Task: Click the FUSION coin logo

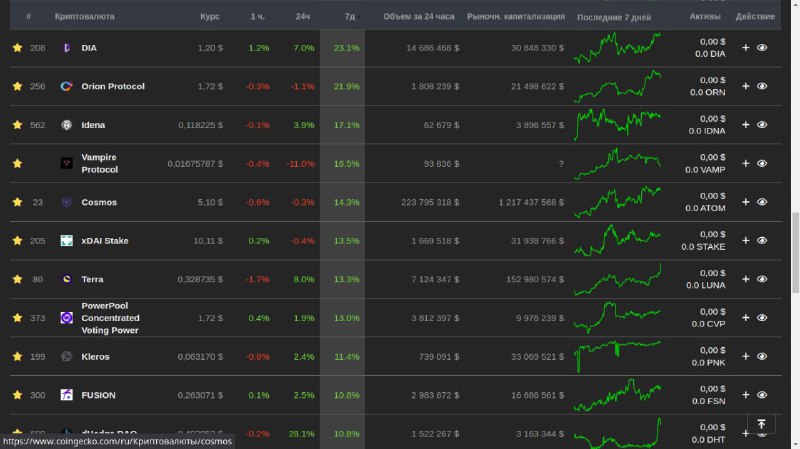Action: 66,395
